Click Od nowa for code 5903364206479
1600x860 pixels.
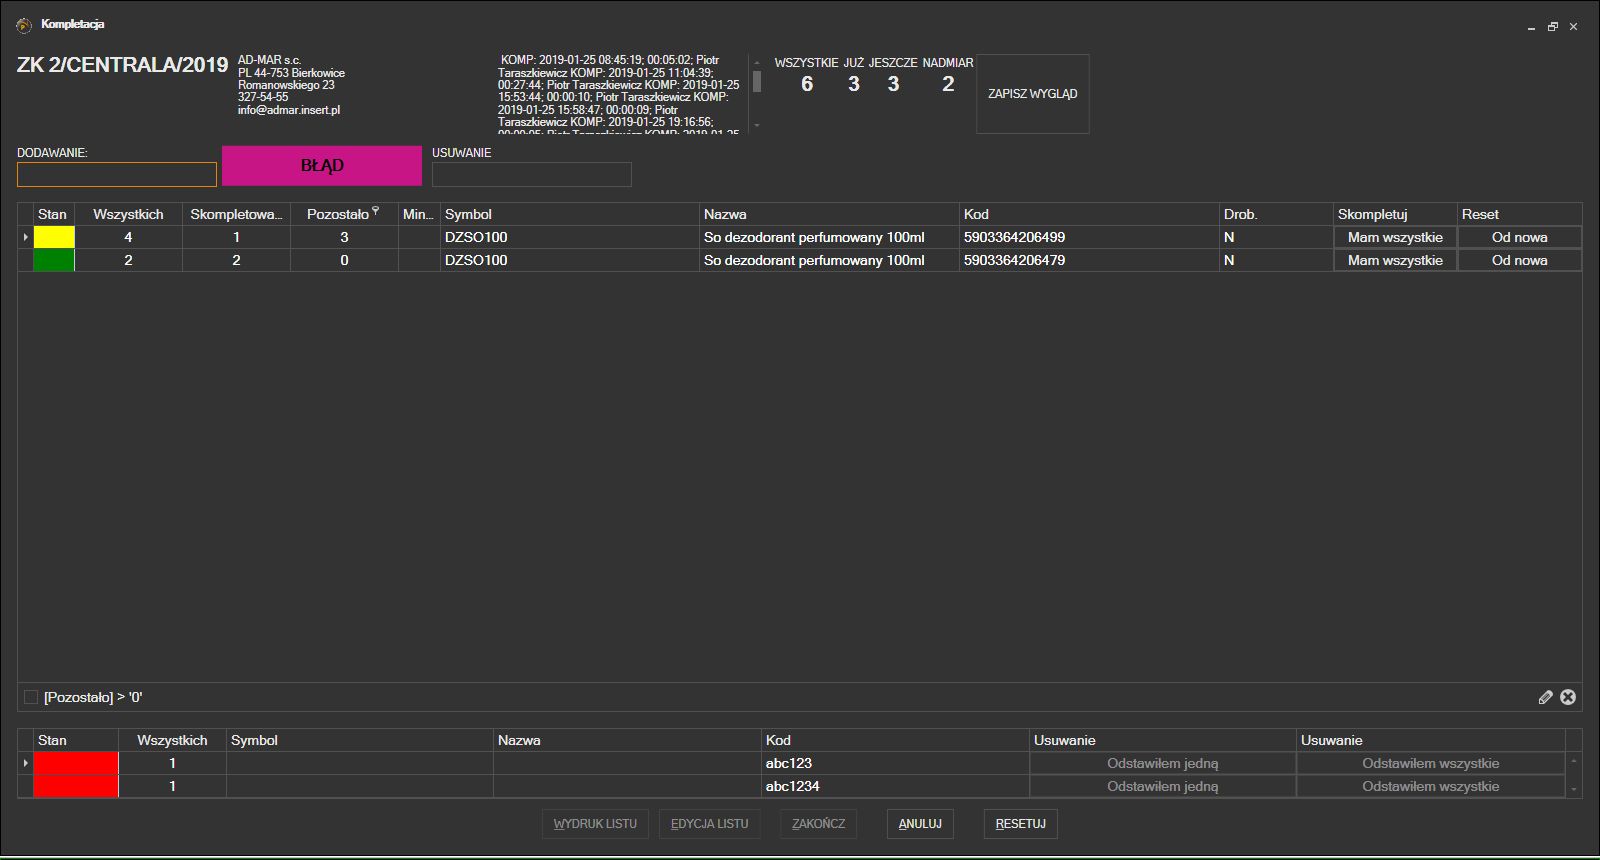tap(1519, 260)
